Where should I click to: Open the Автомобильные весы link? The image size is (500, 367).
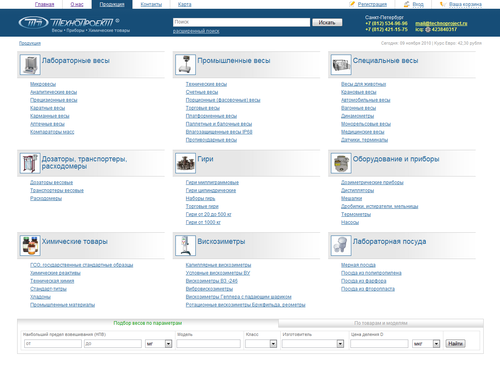pyautogui.click(x=366, y=100)
